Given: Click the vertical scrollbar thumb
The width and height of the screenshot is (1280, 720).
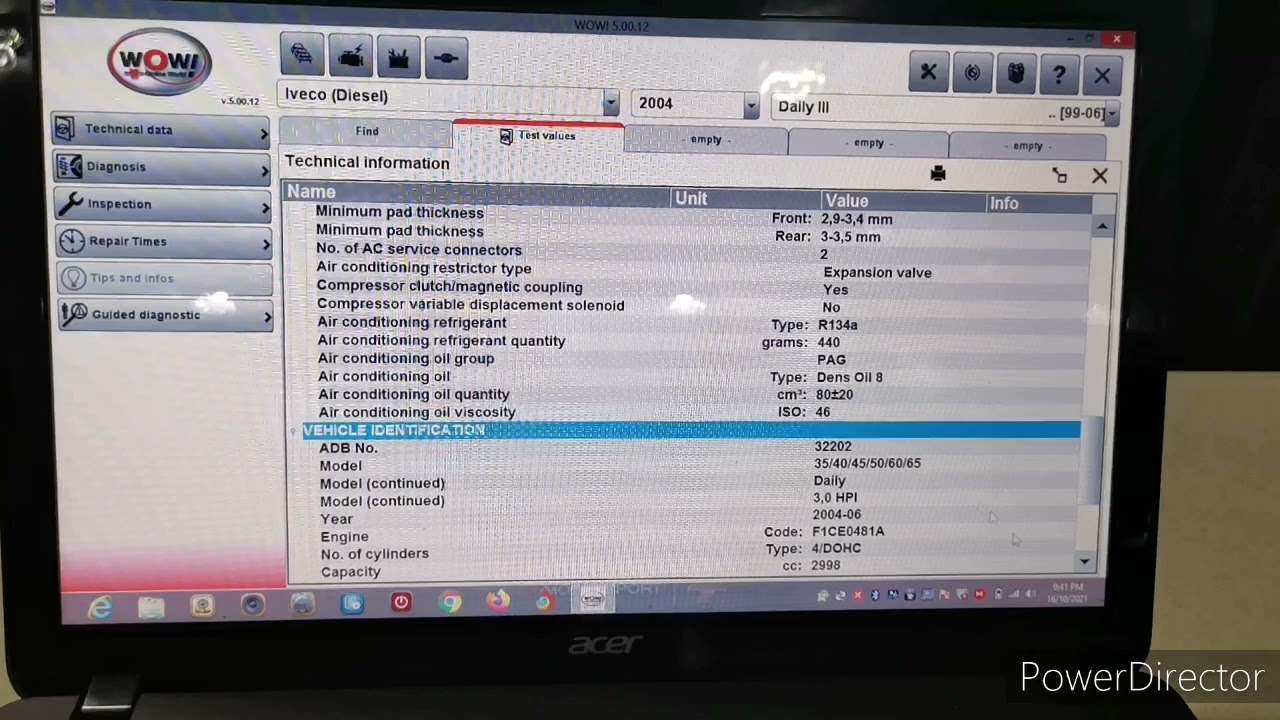Looking at the screenshot, I should click(1092, 460).
